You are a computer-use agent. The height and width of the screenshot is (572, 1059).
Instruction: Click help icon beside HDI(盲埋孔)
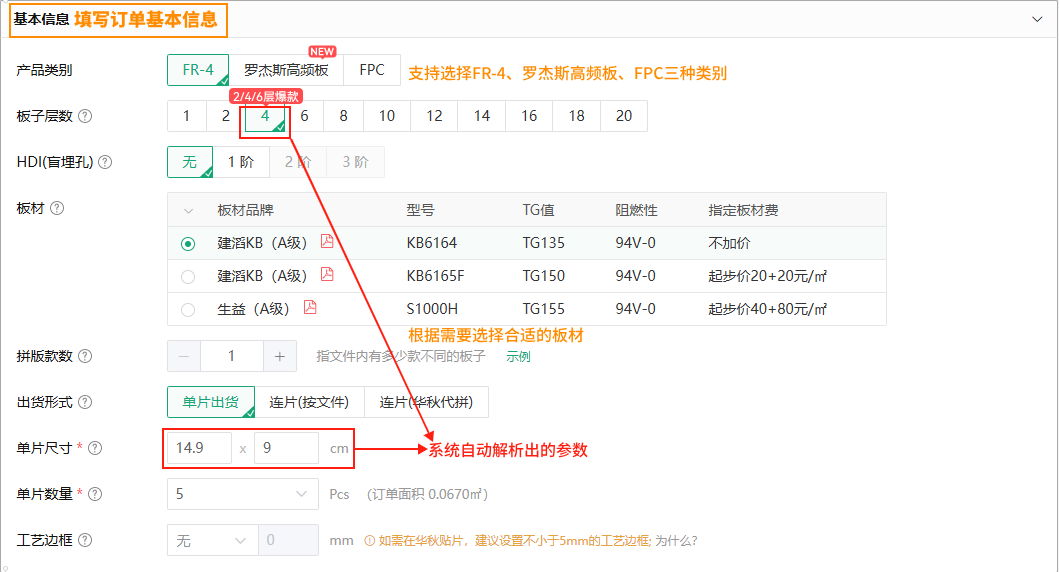tap(105, 162)
